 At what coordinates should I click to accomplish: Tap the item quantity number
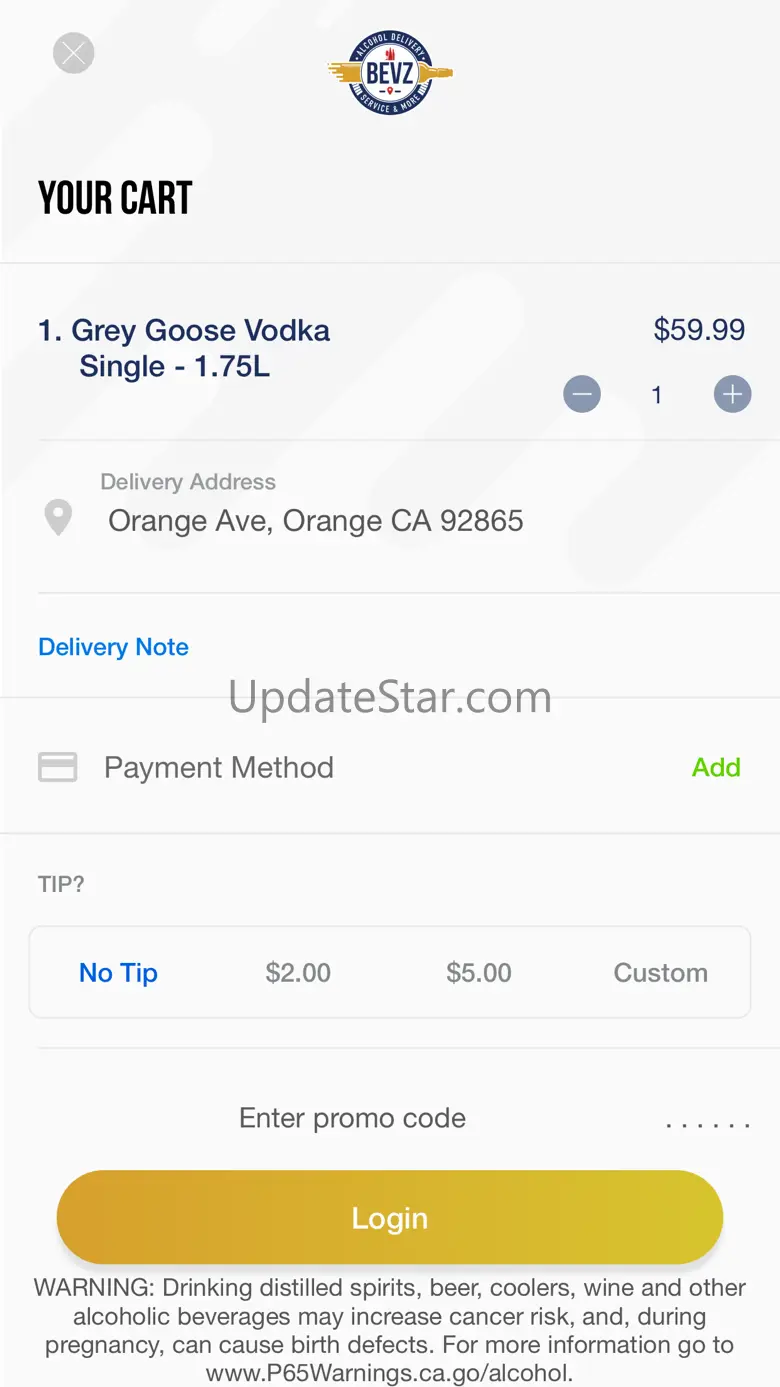(x=657, y=395)
